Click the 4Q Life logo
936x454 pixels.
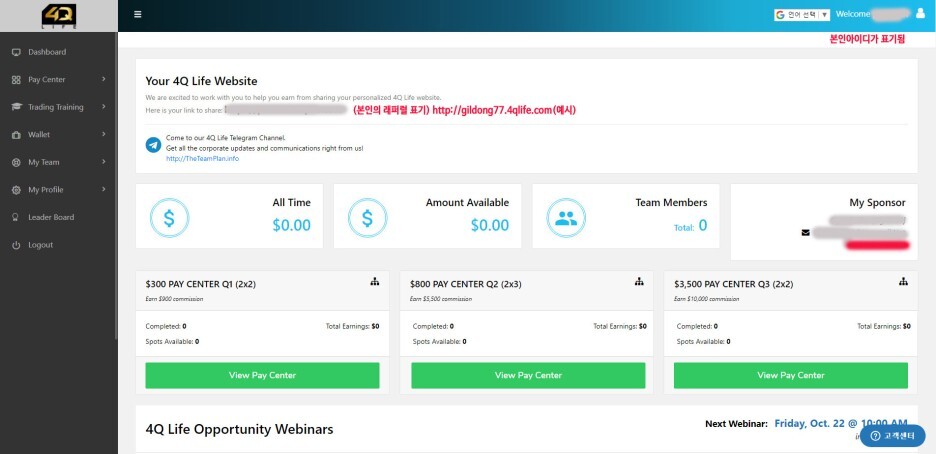[x=58, y=16]
